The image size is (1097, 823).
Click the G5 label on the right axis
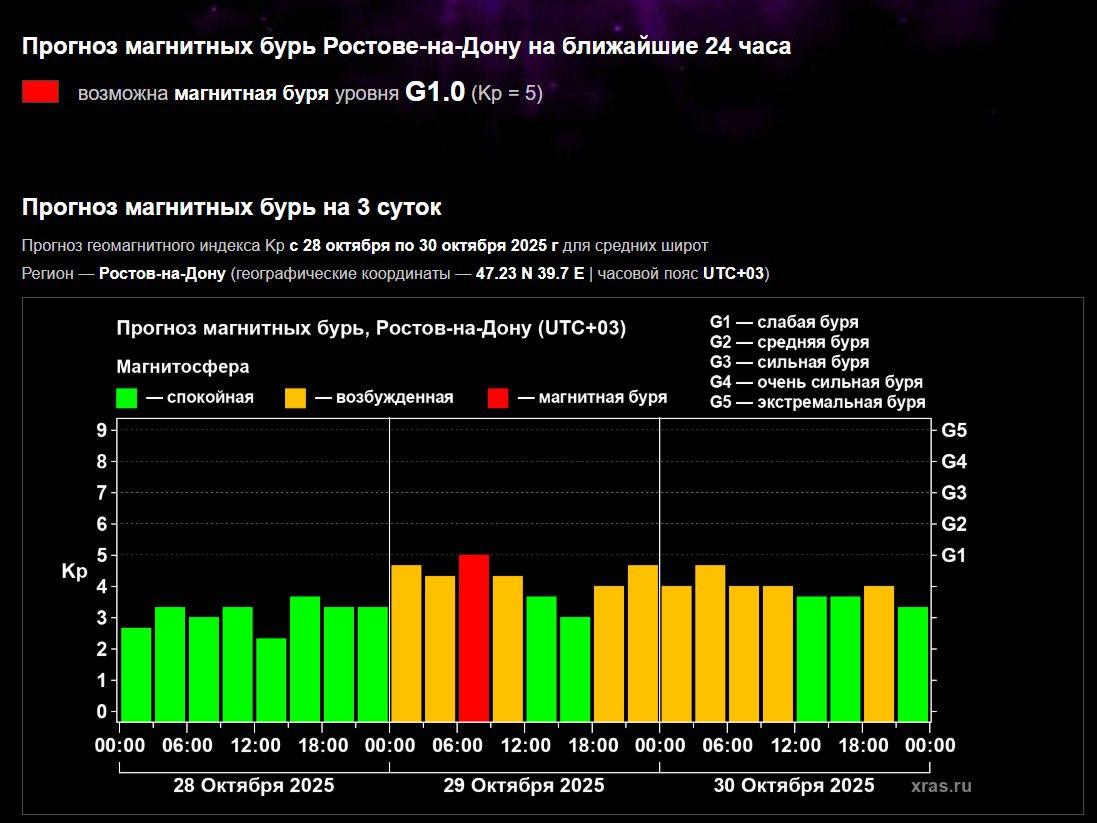tap(954, 430)
